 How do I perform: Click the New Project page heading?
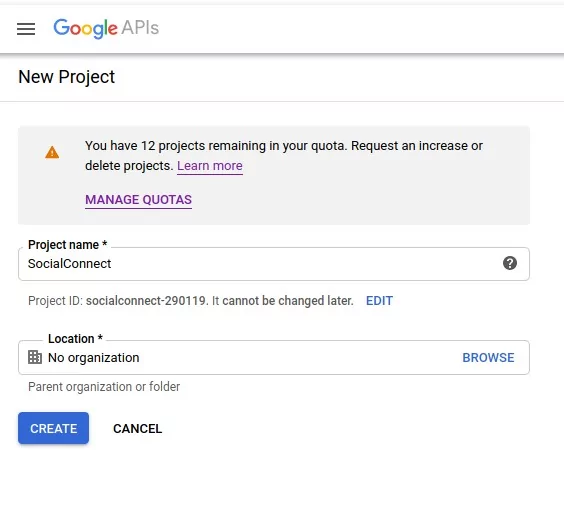(x=67, y=77)
